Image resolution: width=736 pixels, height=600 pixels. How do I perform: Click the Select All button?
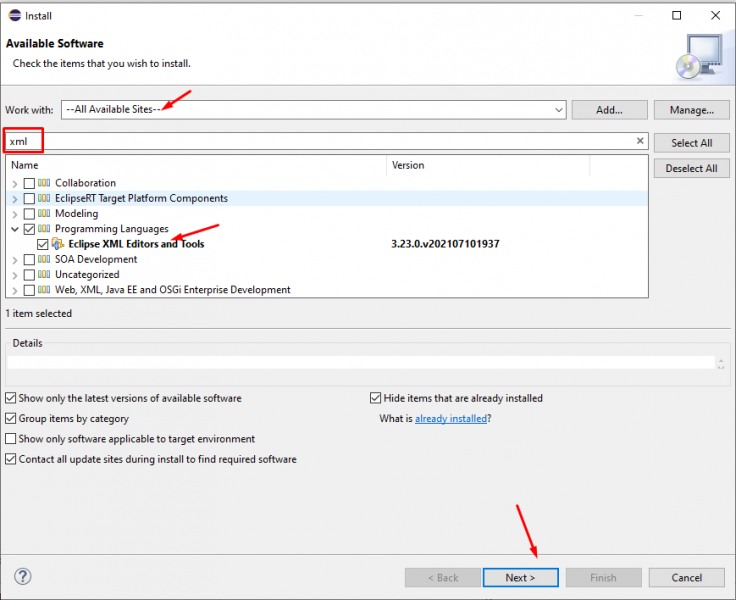click(x=691, y=143)
